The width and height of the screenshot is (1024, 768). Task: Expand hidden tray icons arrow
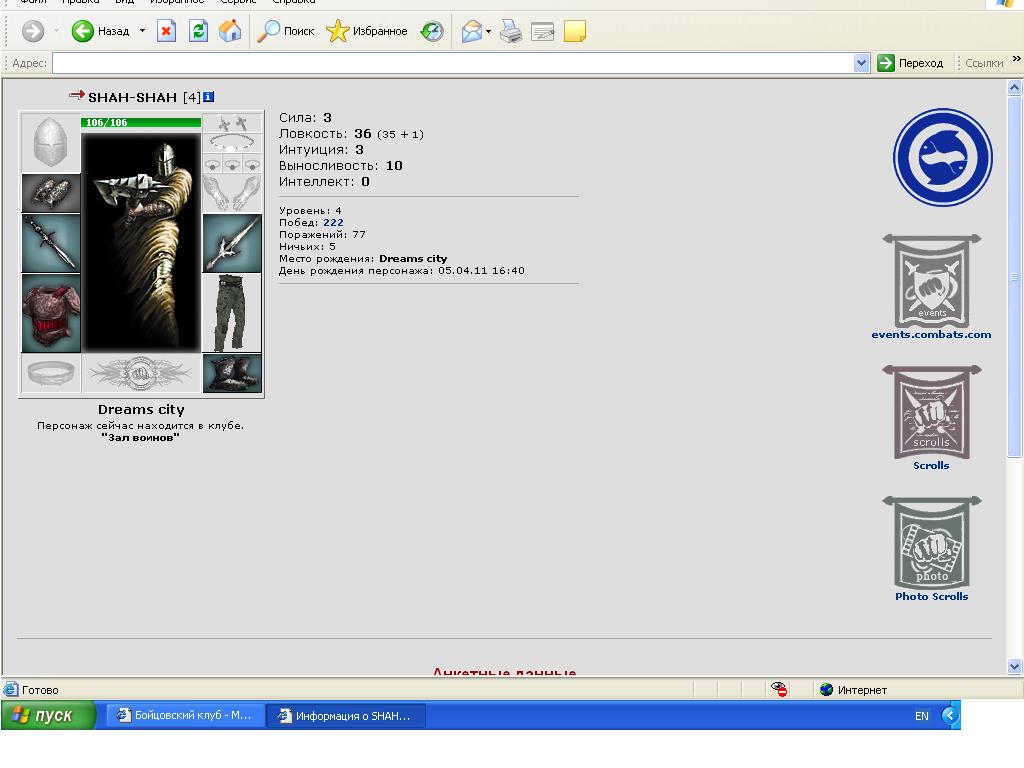950,716
